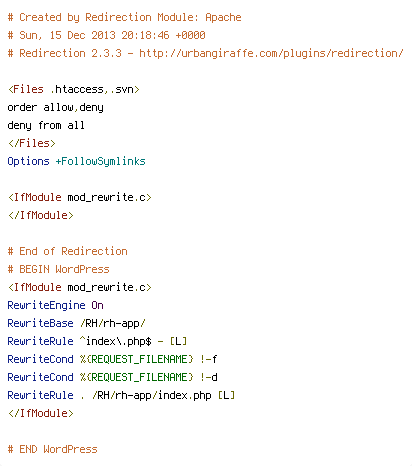
Task: Click the '# END WordPress' comment
Action: pos(52,449)
